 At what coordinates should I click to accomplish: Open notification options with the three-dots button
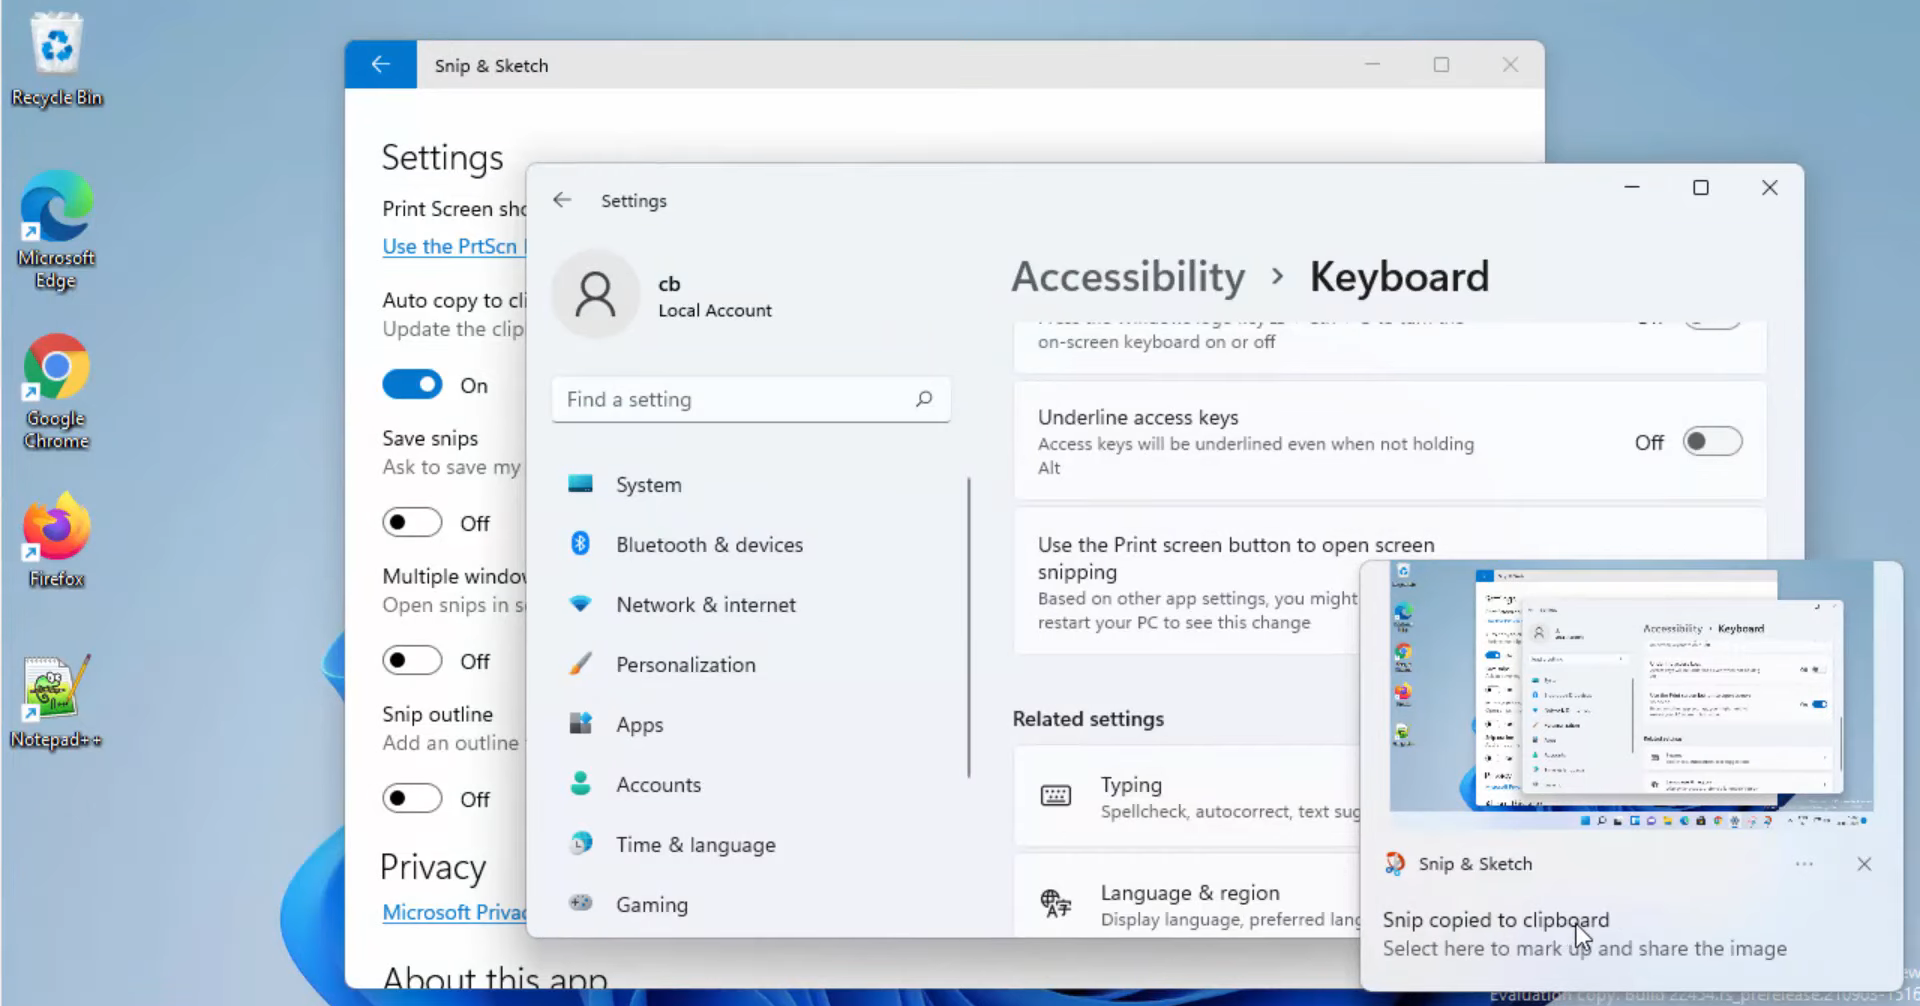1804,864
